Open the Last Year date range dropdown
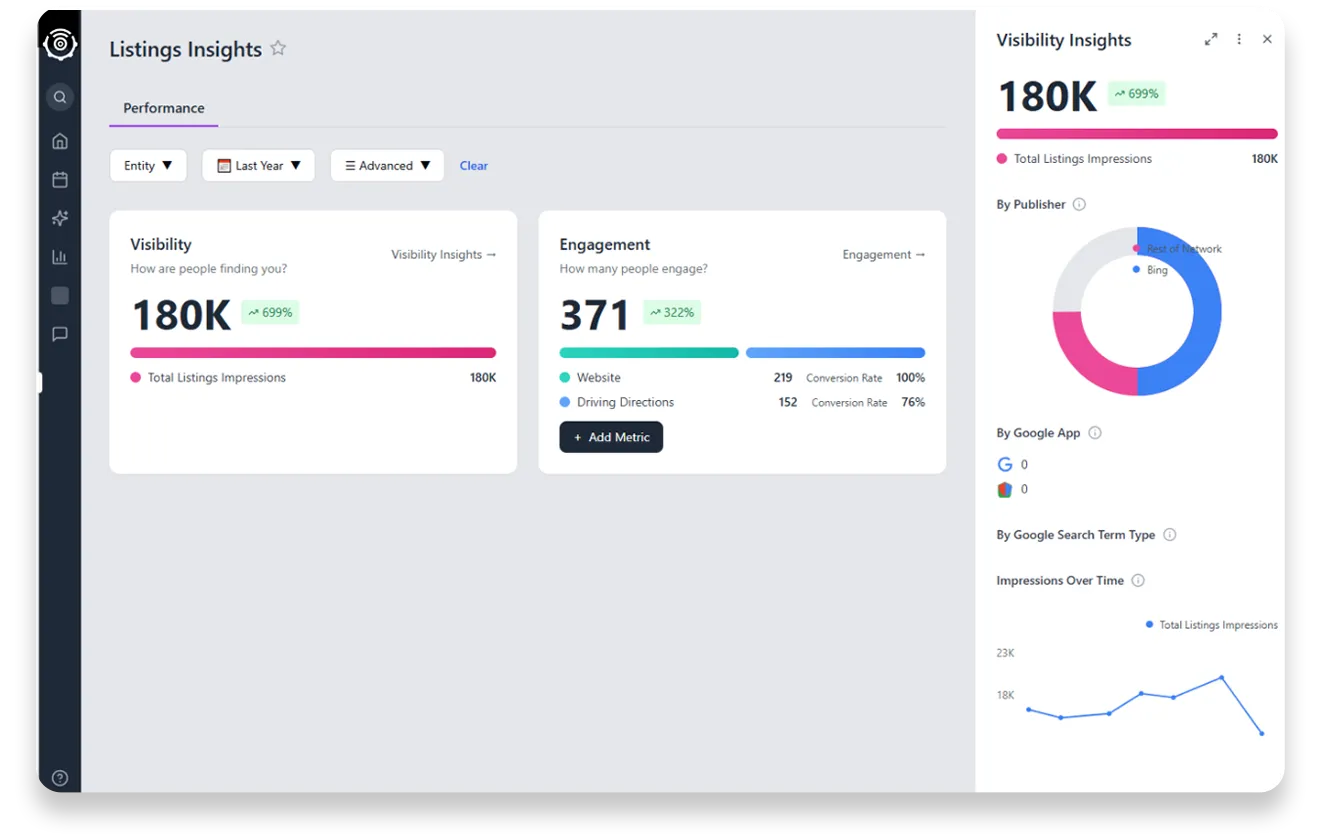 [258, 165]
